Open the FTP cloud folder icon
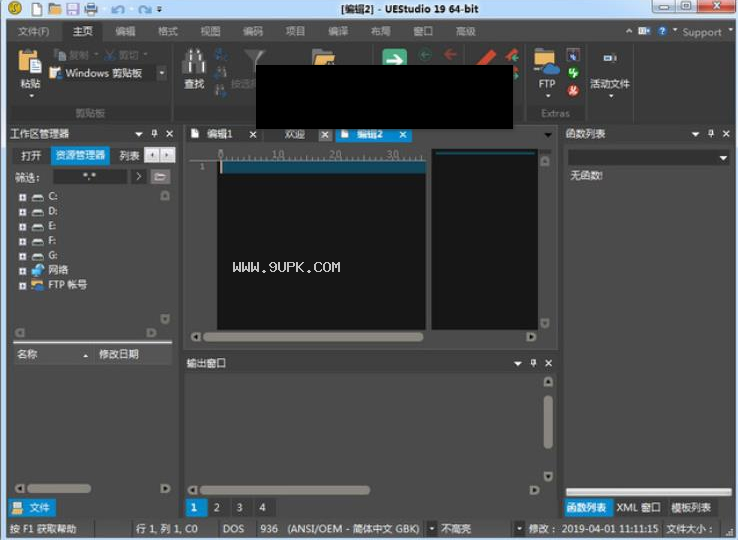This screenshot has height=540, width=738. click(x=546, y=63)
